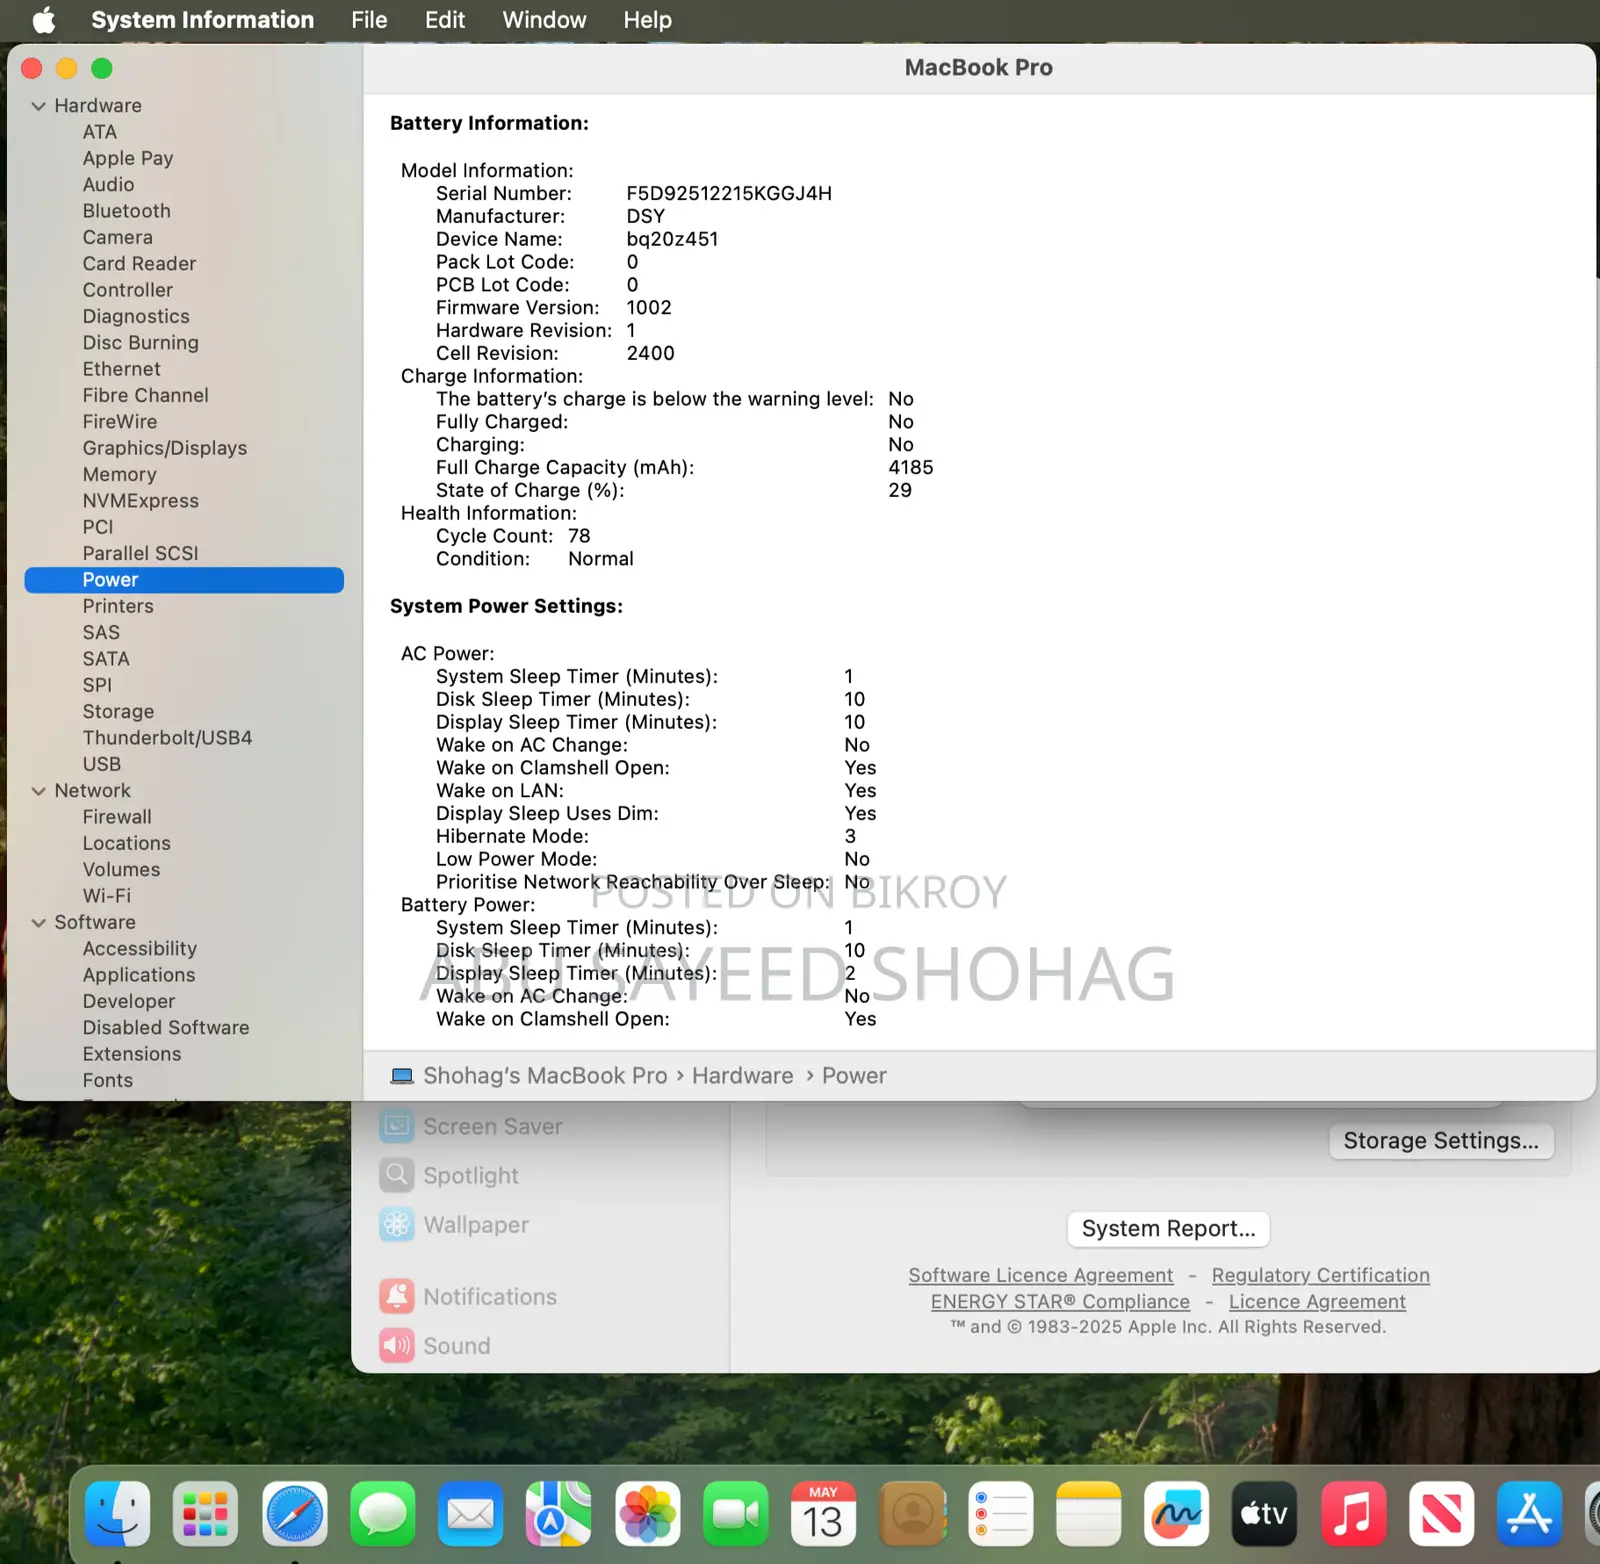Viewport: 1600px width, 1564px height.
Task: Open the System Information menu
Action: pyautogui.click(x=202, y=20)
